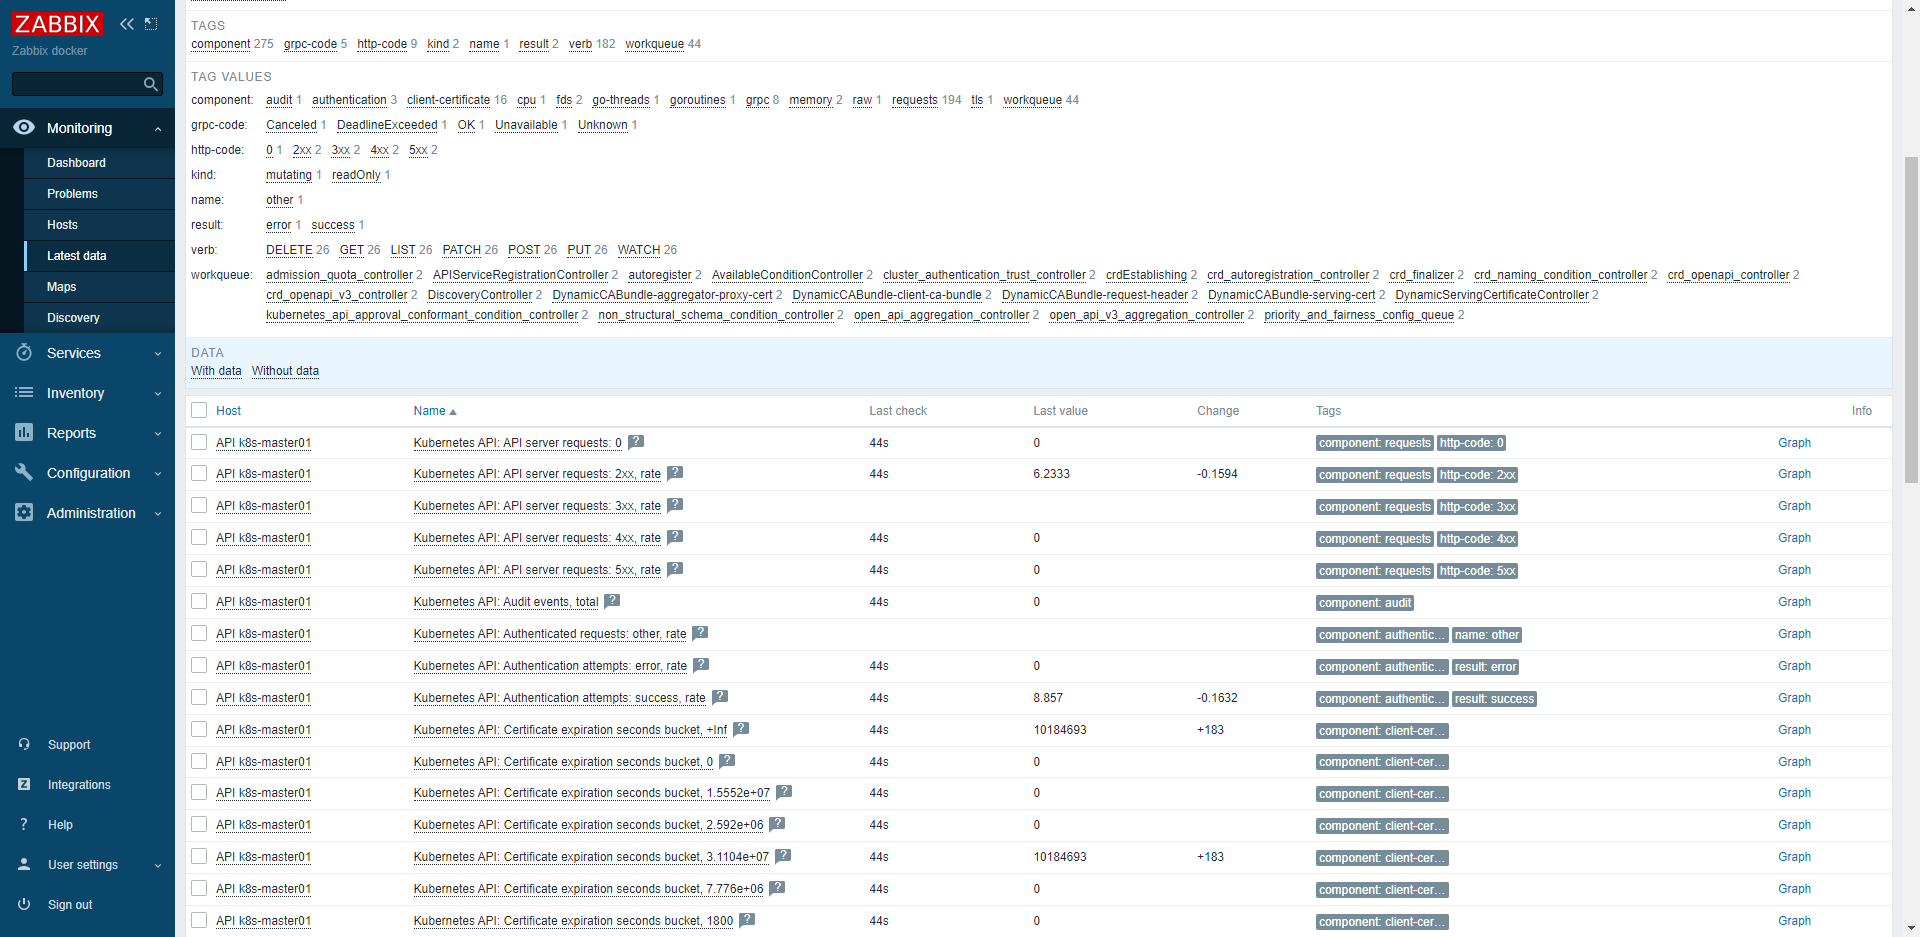Filter by the component tag link

tap(220, 44)
